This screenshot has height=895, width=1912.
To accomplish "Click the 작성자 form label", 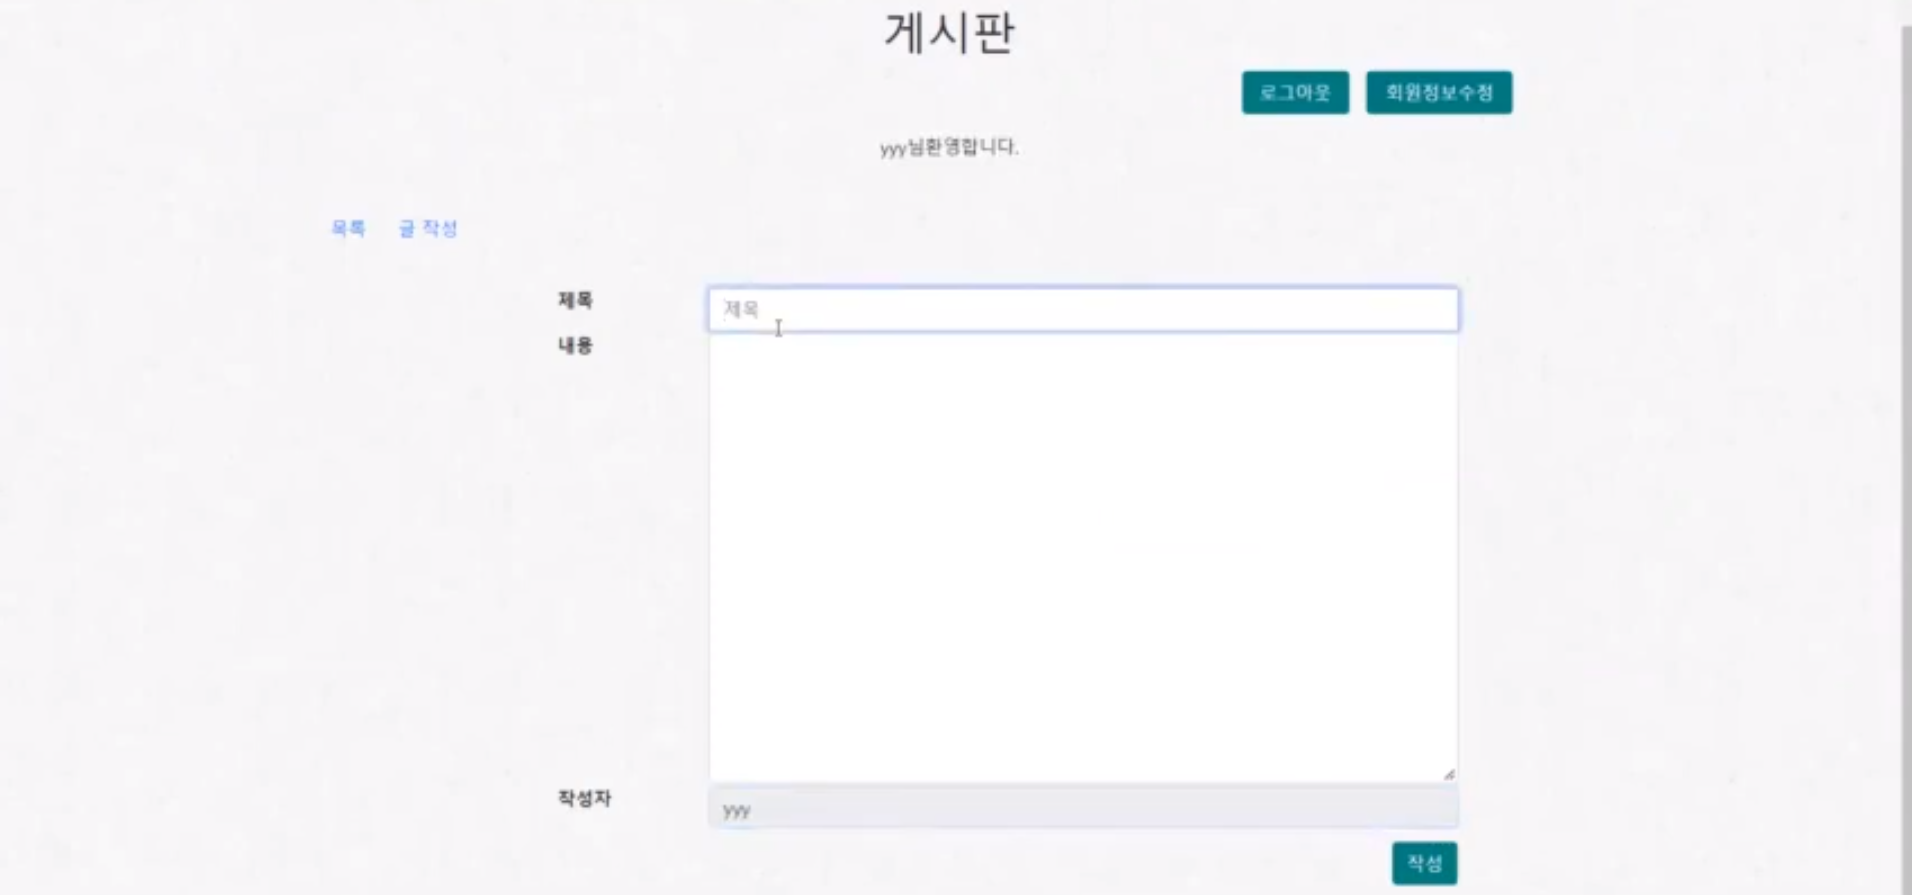I will (x=584, y=798).
